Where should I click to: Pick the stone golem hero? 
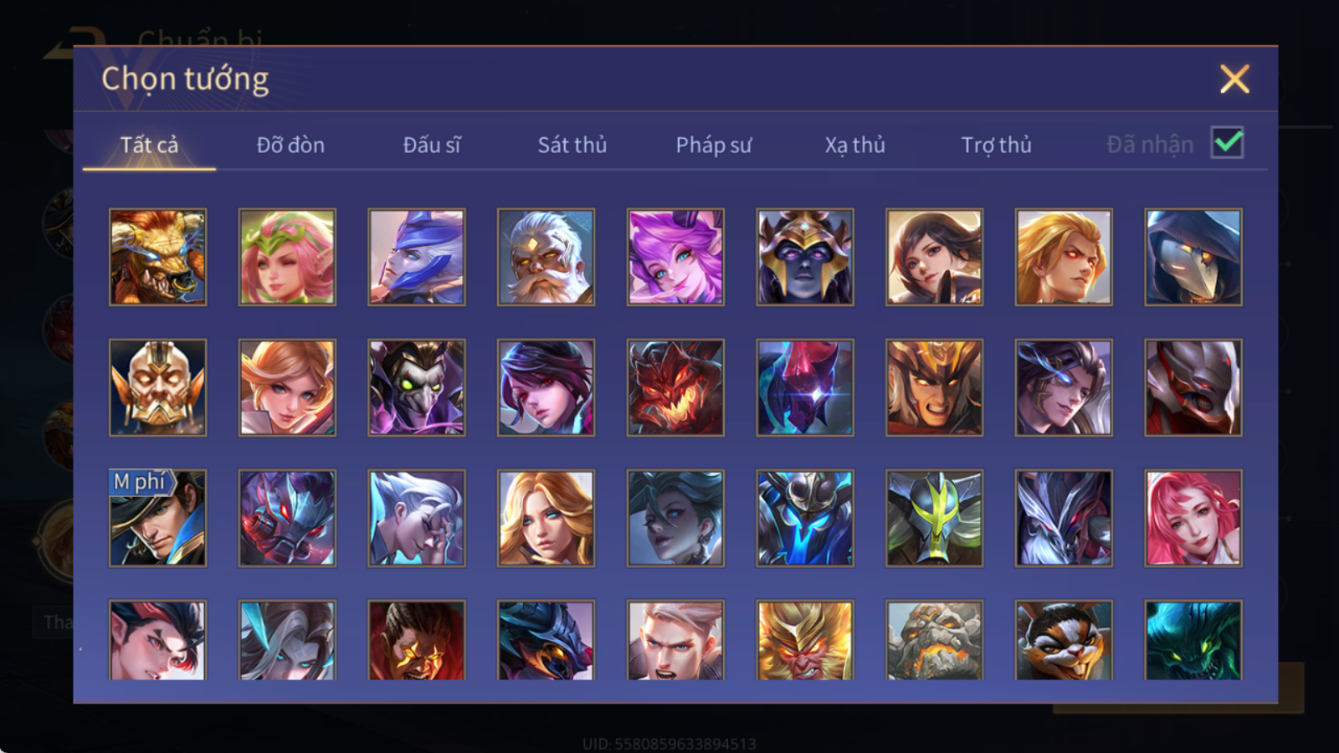coord(935,640)
